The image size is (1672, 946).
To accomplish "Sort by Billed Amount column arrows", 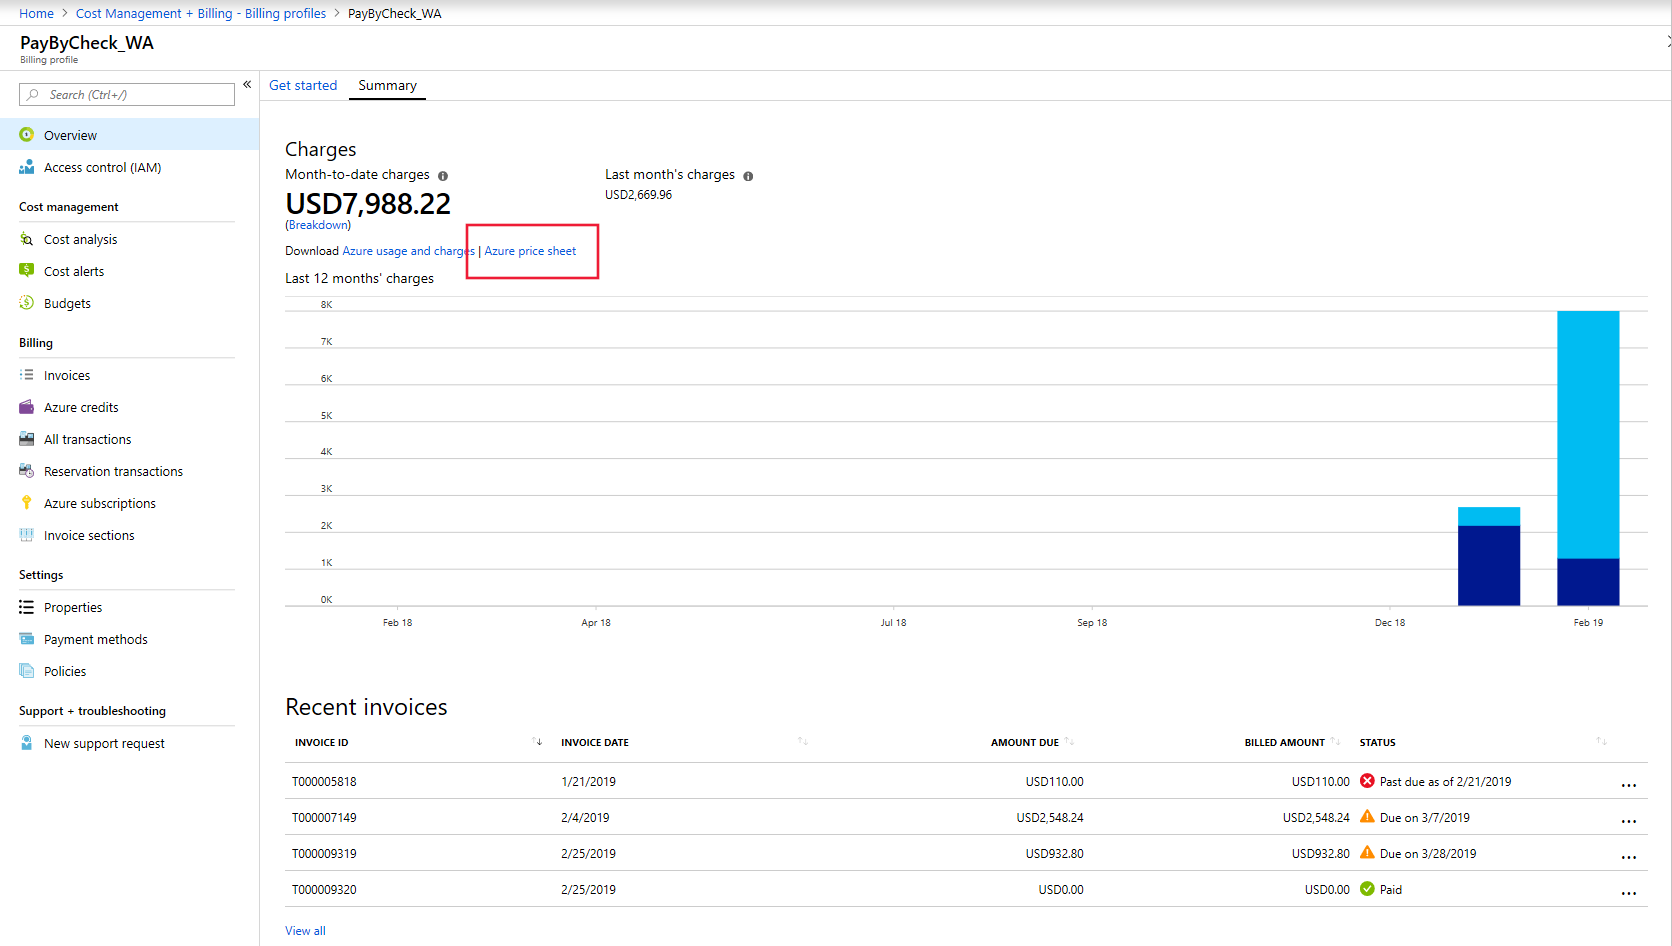I will 1335,742.
